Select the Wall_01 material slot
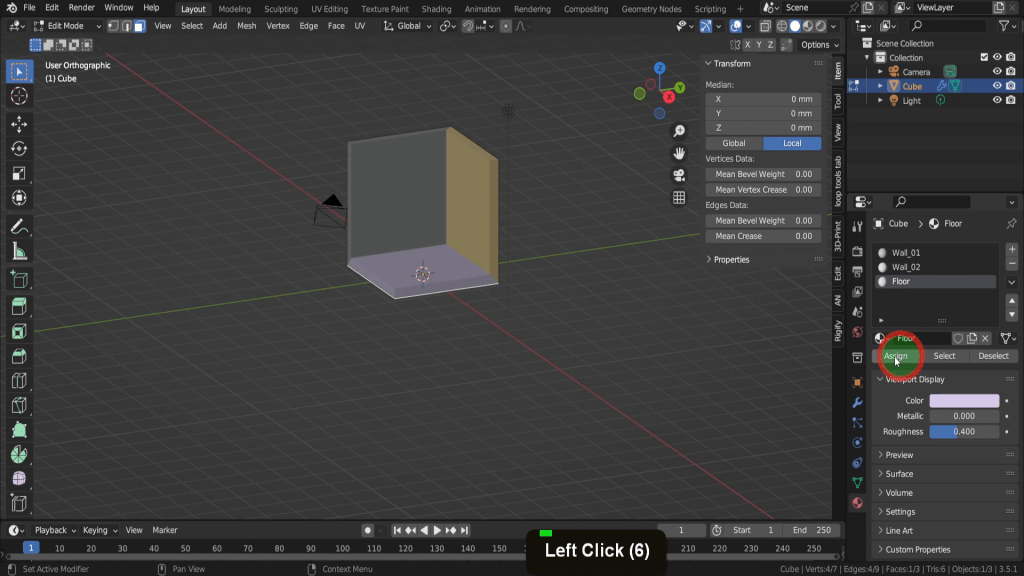1024x576 pixels. [x=906, y=253]
